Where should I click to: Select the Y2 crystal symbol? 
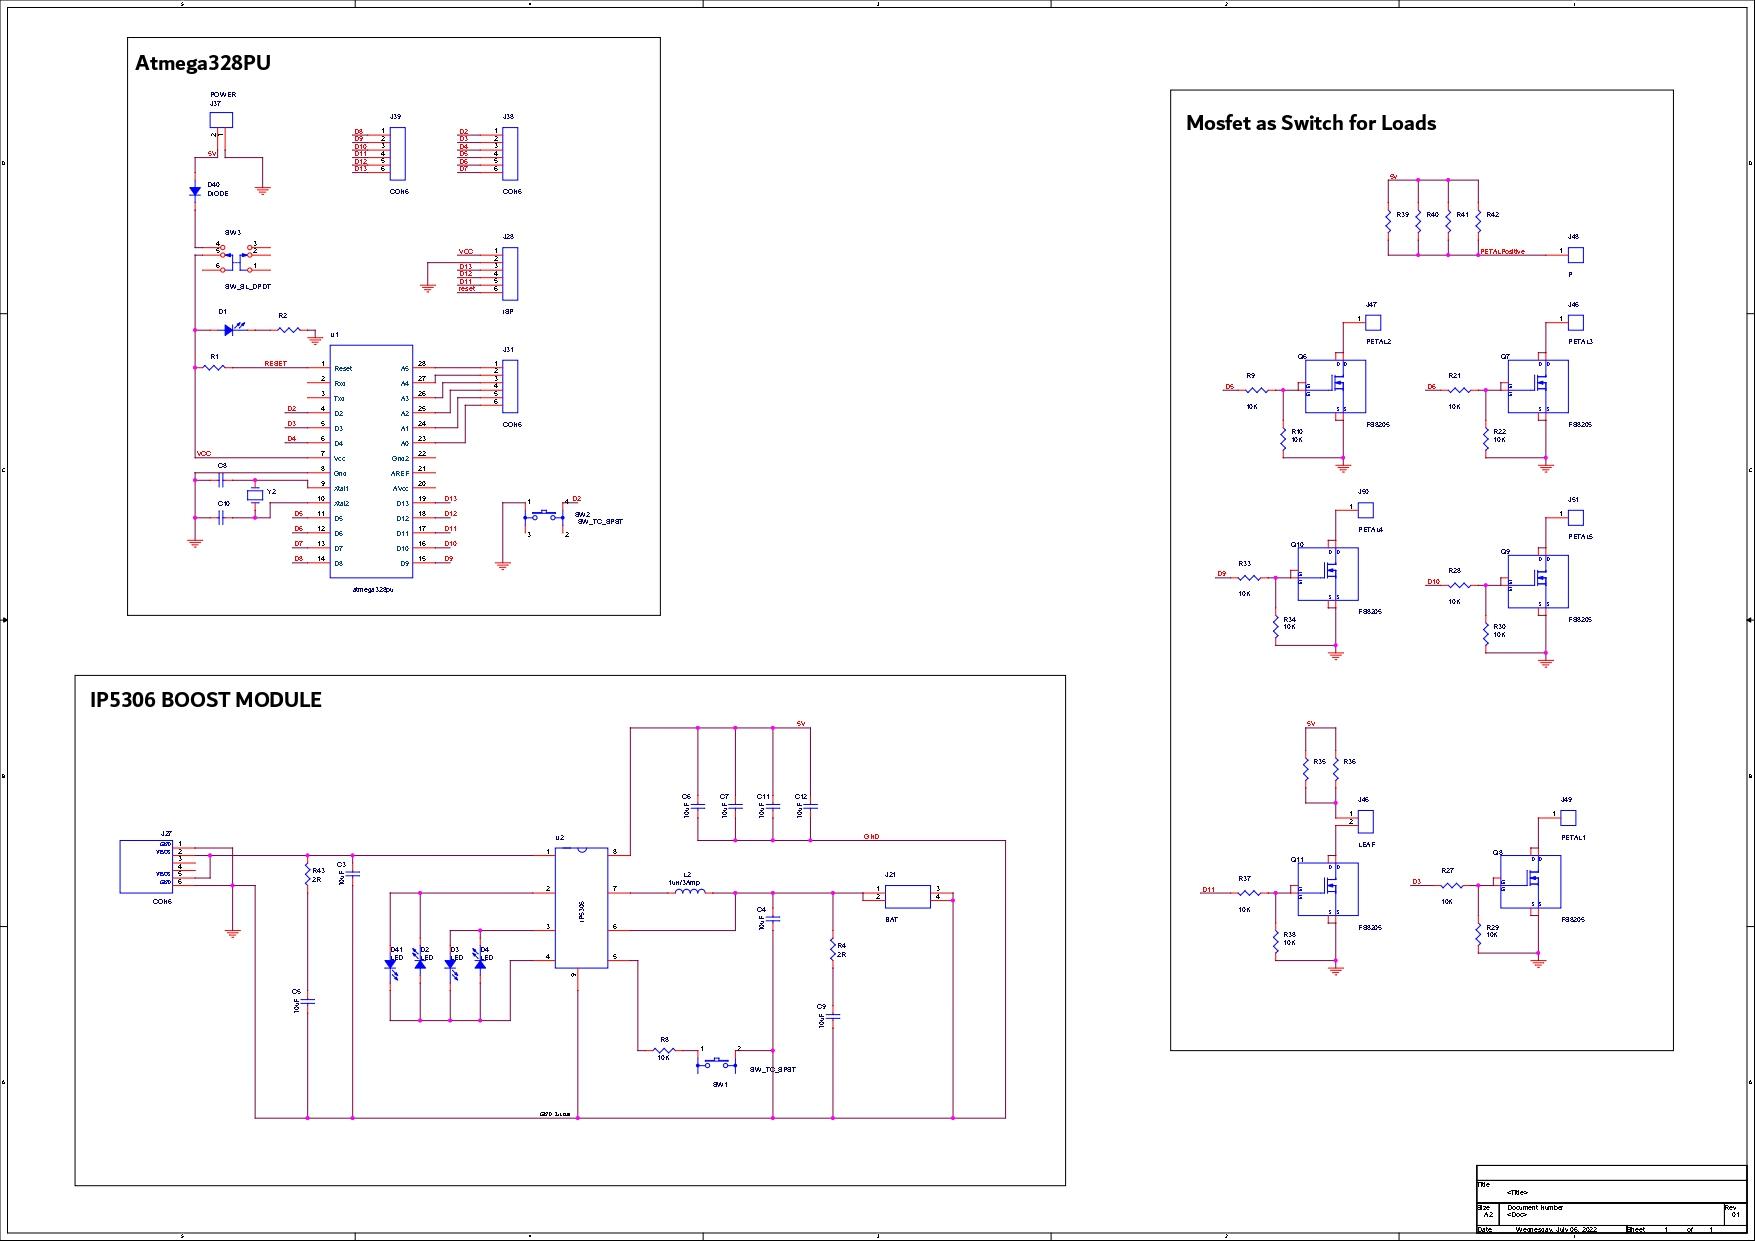[x=255, y=496]
